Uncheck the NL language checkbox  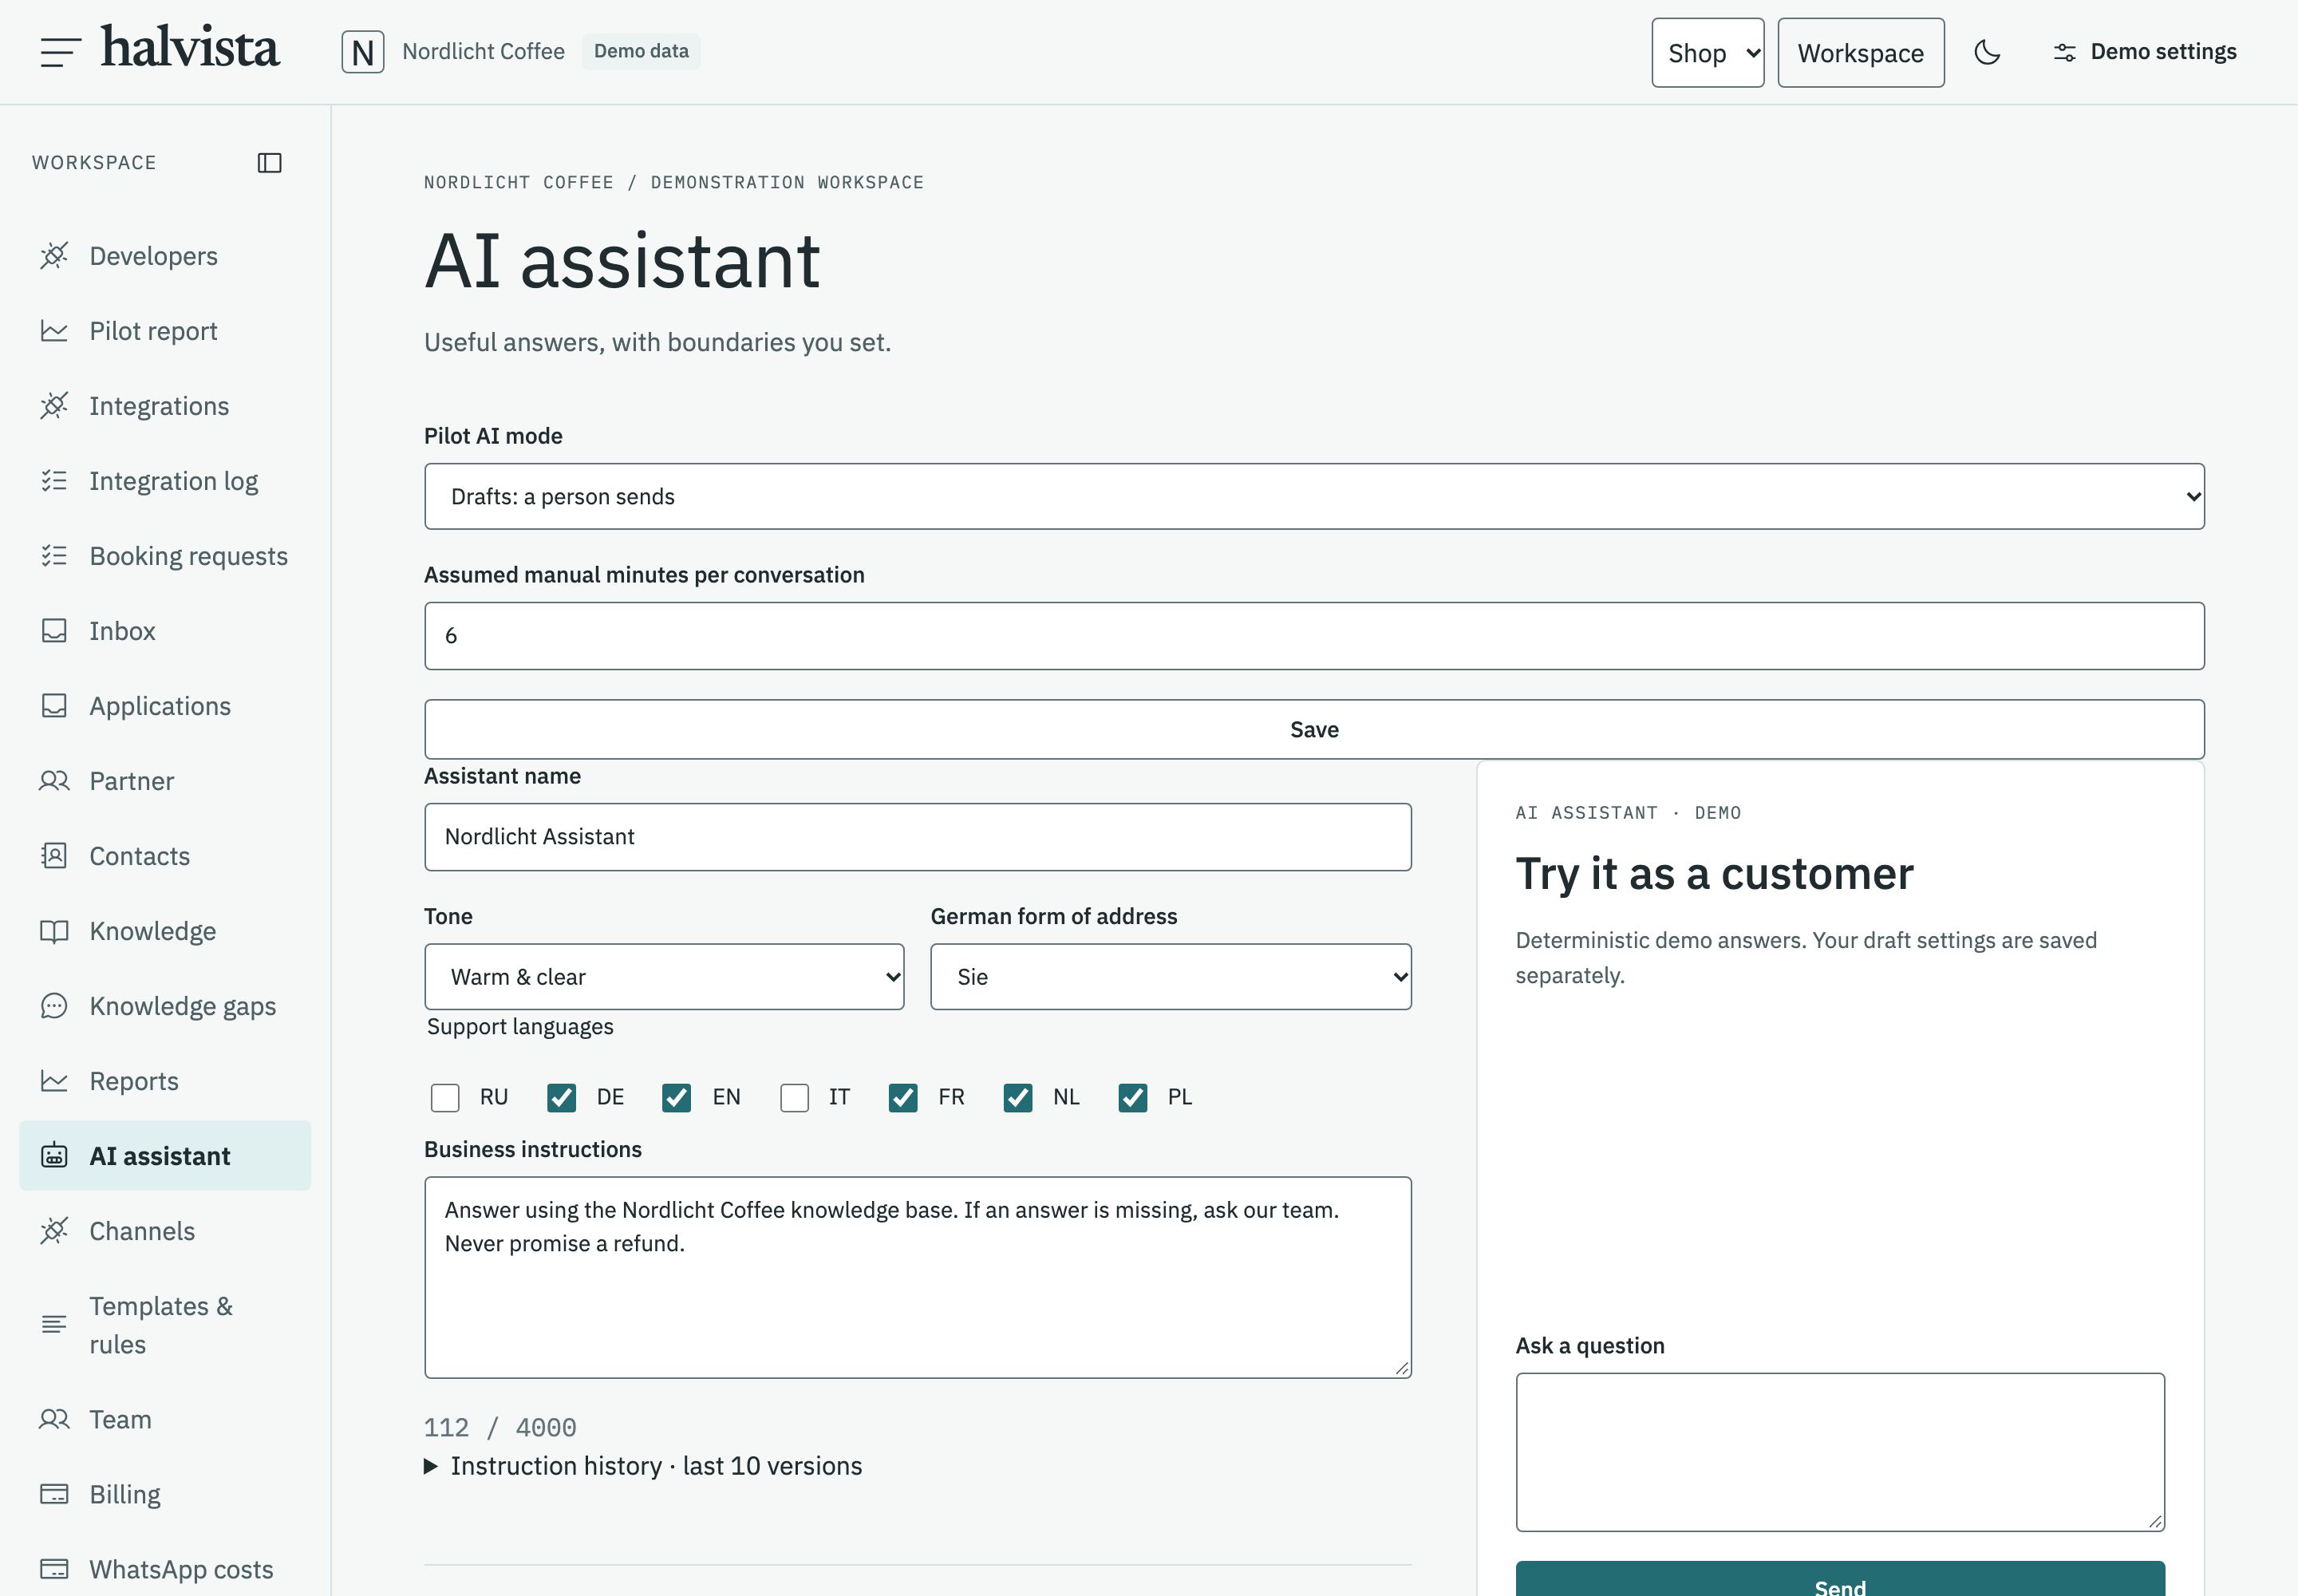(1018, 1098)
